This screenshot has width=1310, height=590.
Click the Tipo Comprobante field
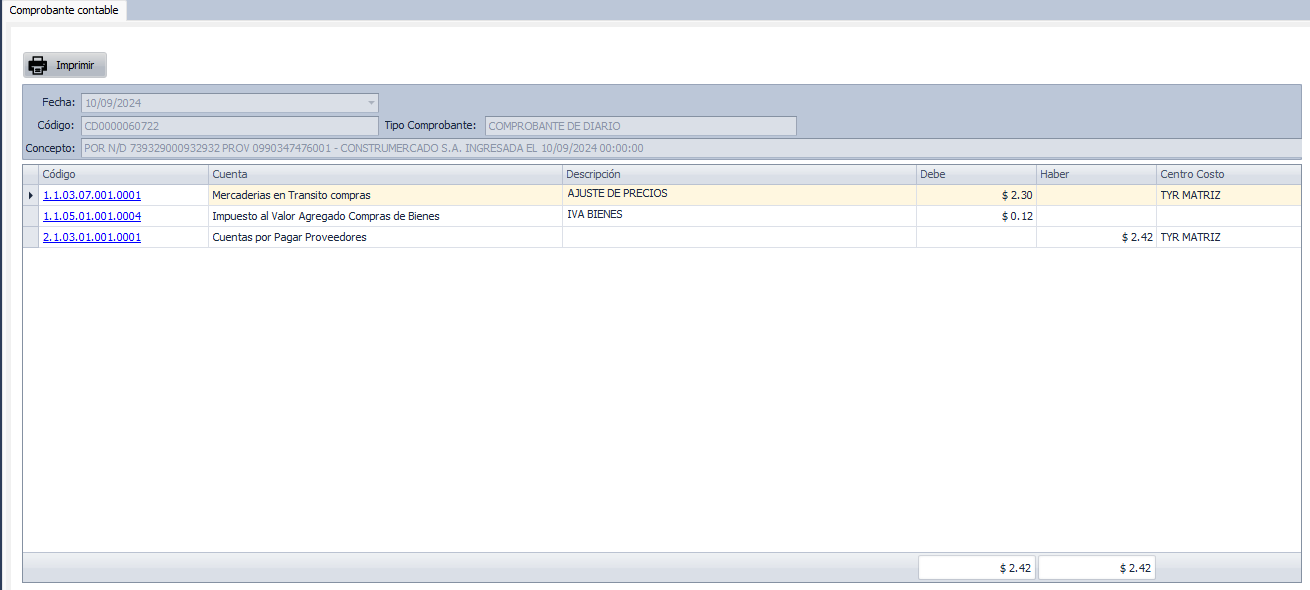(640, 126)
